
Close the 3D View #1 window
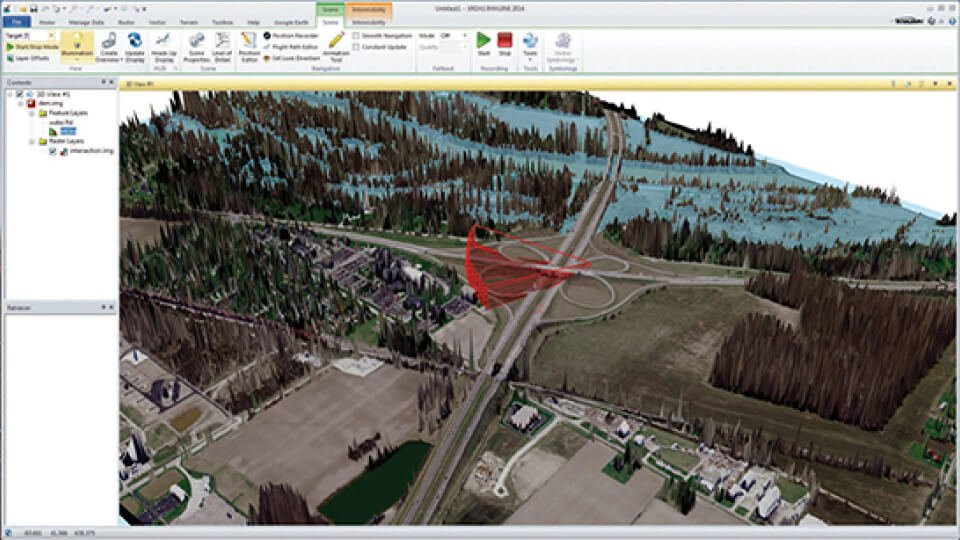point(950,83)
